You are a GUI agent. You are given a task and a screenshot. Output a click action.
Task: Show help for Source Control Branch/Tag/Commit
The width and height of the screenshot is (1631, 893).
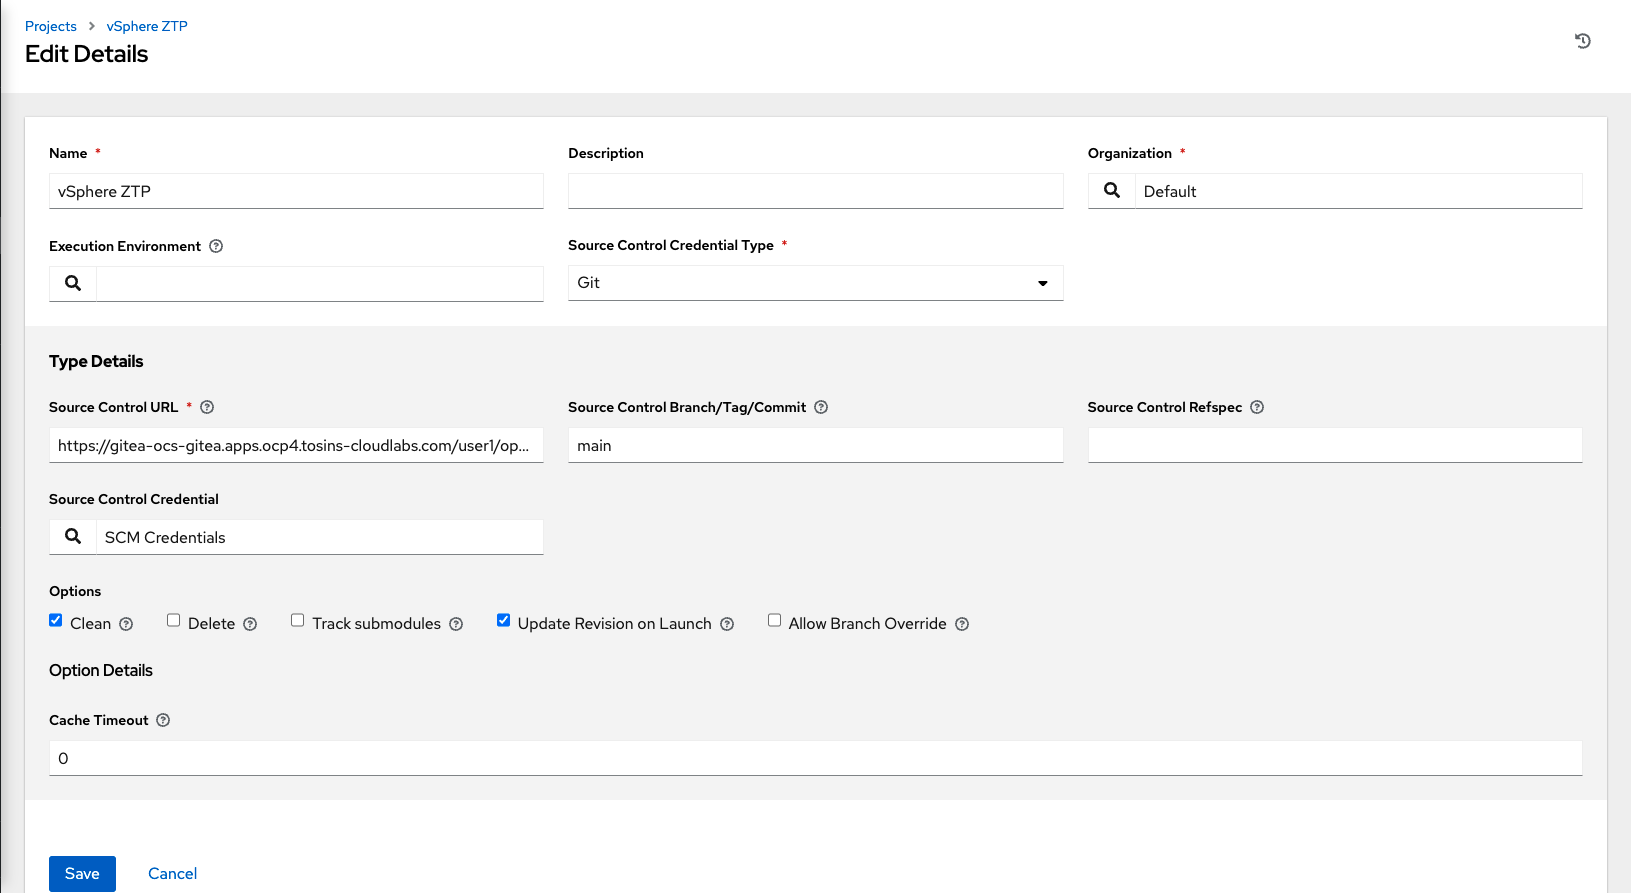821,407
